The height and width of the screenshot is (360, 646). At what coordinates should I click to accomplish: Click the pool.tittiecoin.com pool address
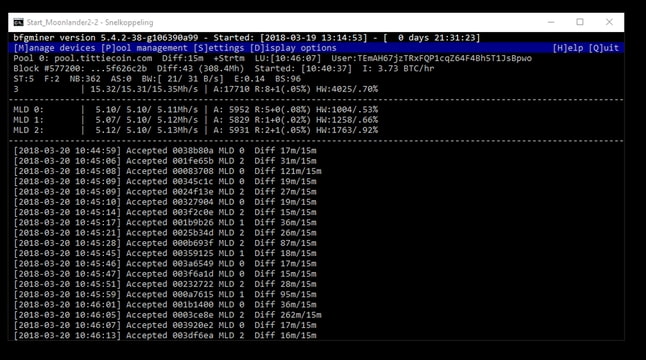click(103, 58)
